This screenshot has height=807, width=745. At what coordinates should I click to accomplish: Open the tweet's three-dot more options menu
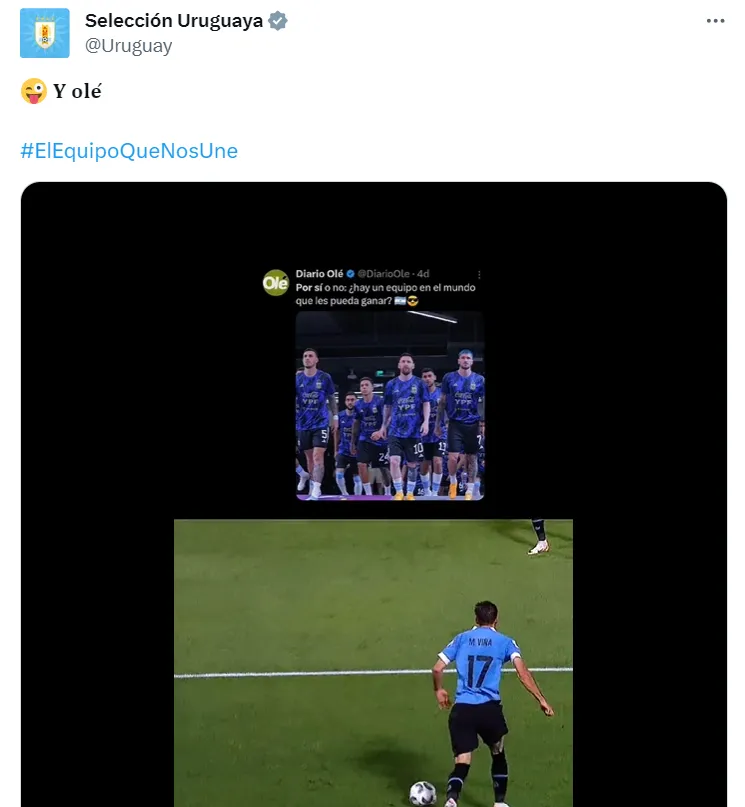coord(714,21)
